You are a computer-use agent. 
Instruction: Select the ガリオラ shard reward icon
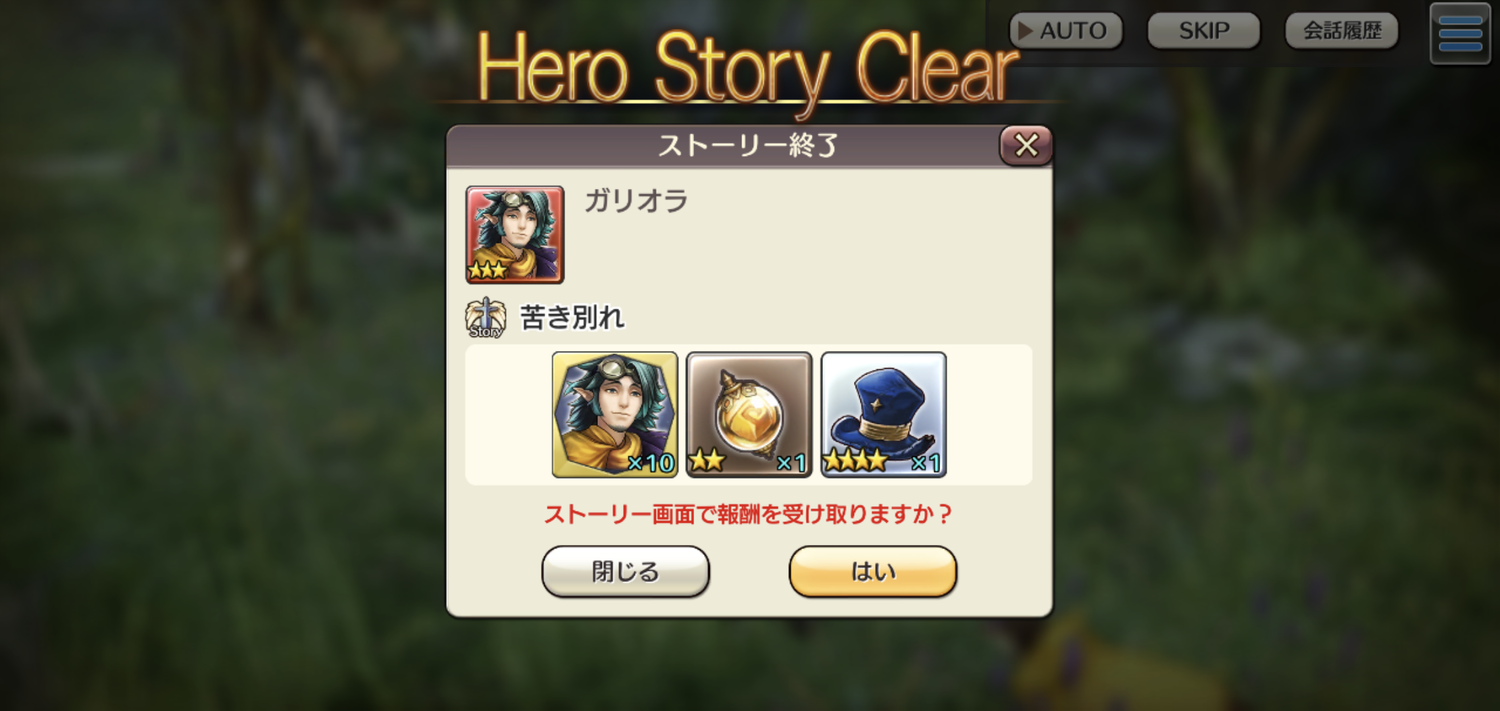[615, 414]
